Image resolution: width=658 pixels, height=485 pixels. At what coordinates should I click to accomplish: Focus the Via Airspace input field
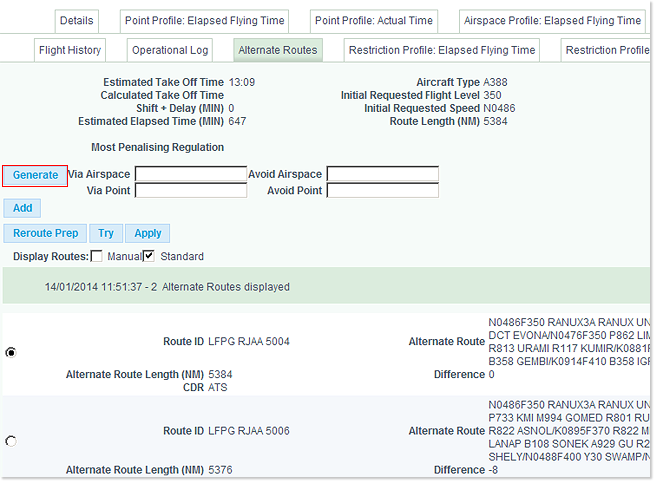pyautogui.click(x=190, y=174)
